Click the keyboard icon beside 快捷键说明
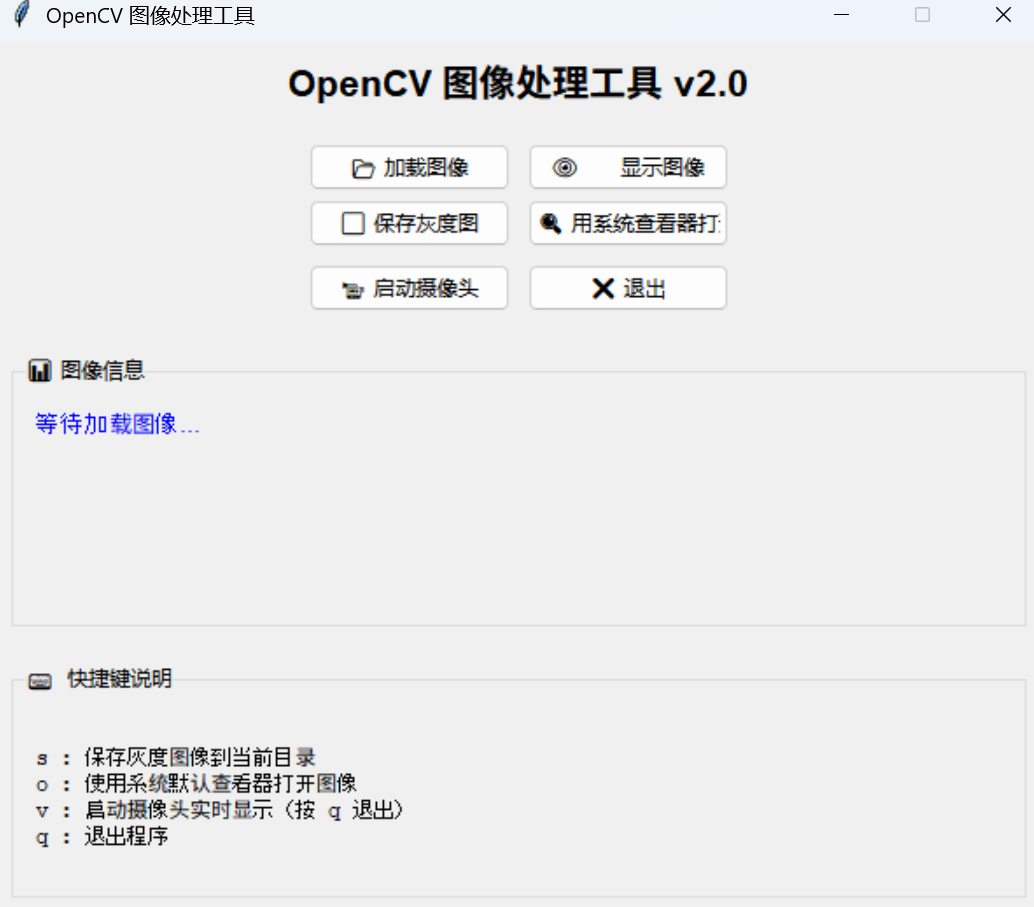1034x907 pixels. (40, 681)
